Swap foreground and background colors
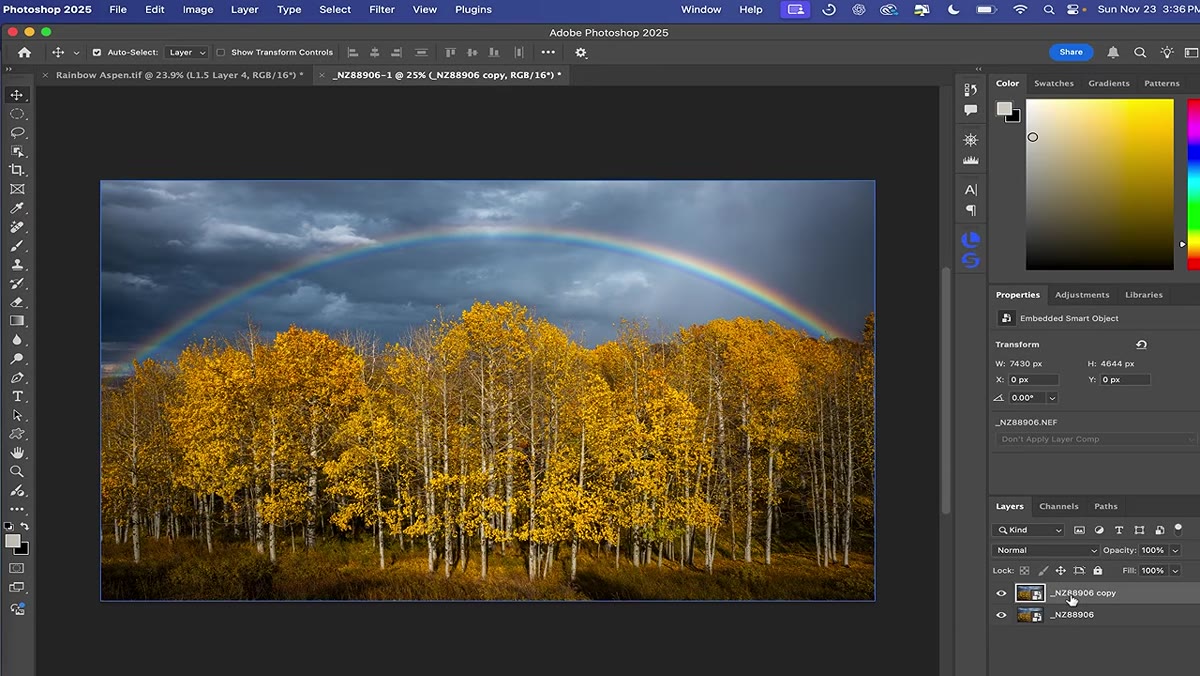This screenshot has height=676, width=1200. click(25, 526)
